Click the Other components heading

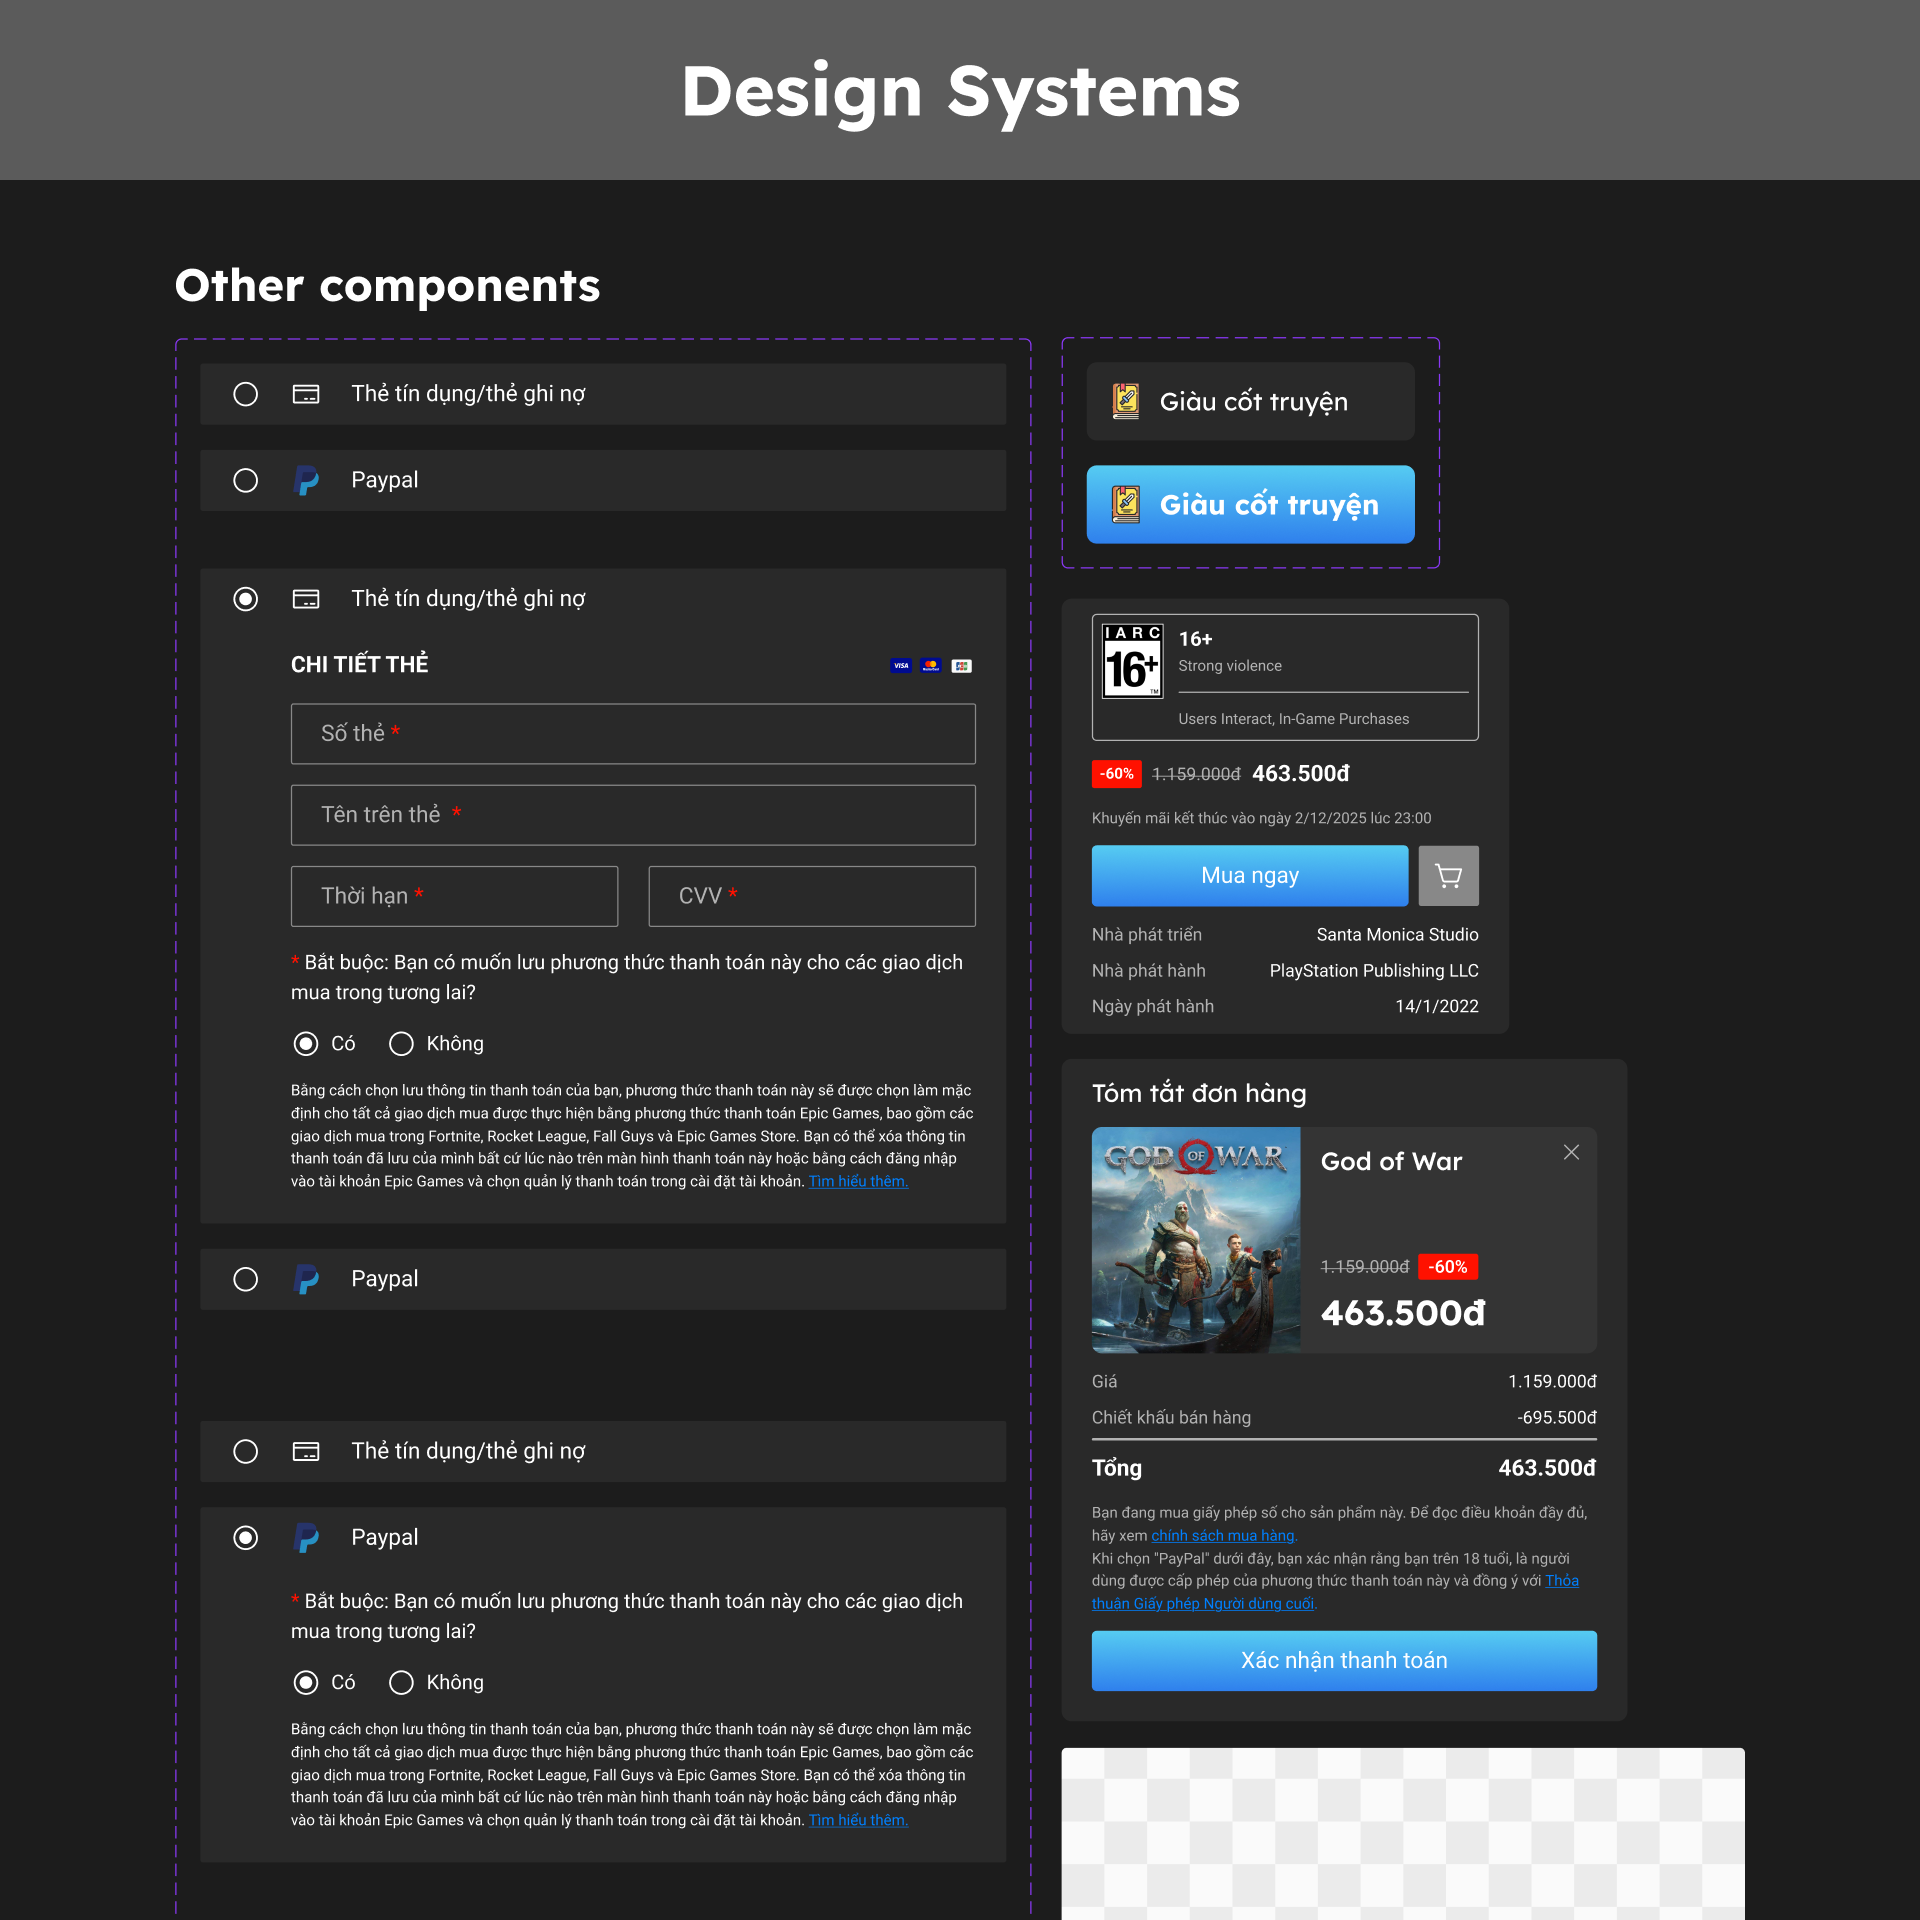(387, 286)
